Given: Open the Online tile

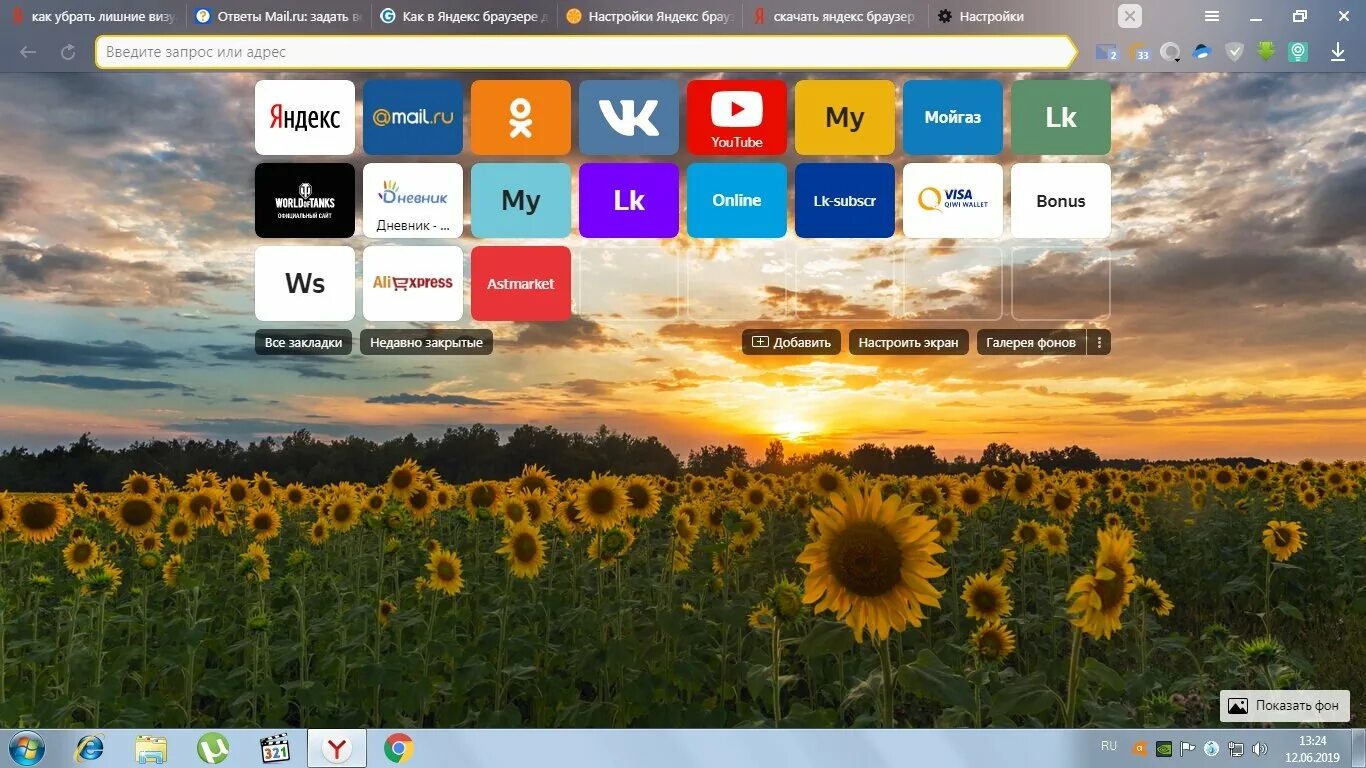Looking at the screenshot, I should coord(737,200).
